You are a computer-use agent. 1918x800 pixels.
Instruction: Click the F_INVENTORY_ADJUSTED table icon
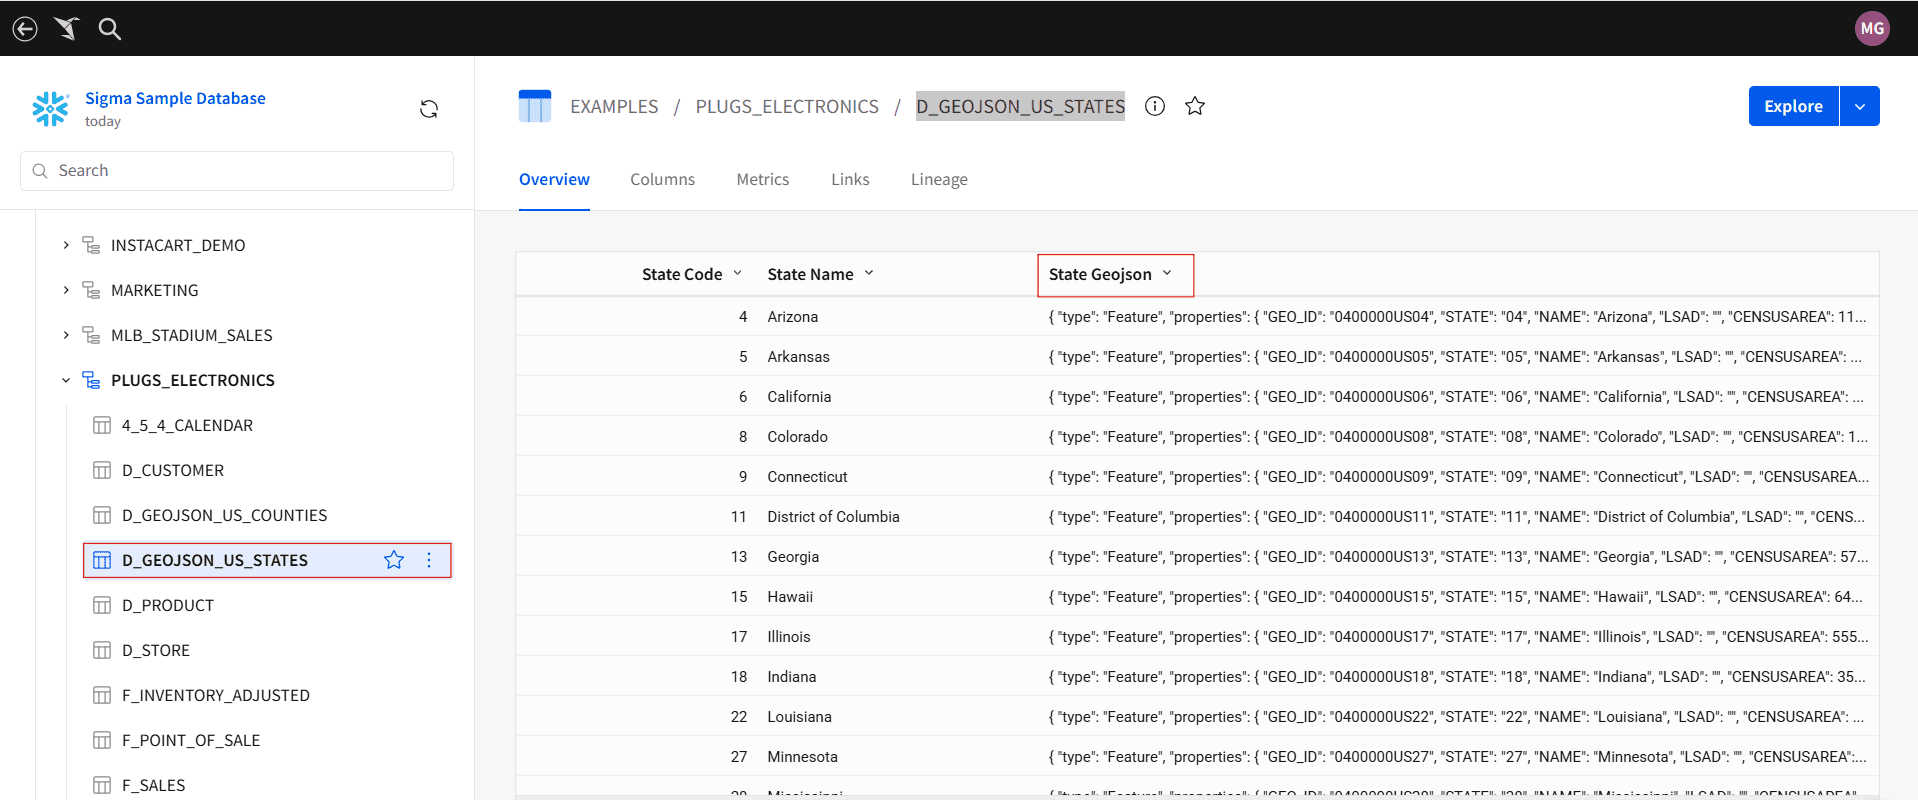pos(102,695)
